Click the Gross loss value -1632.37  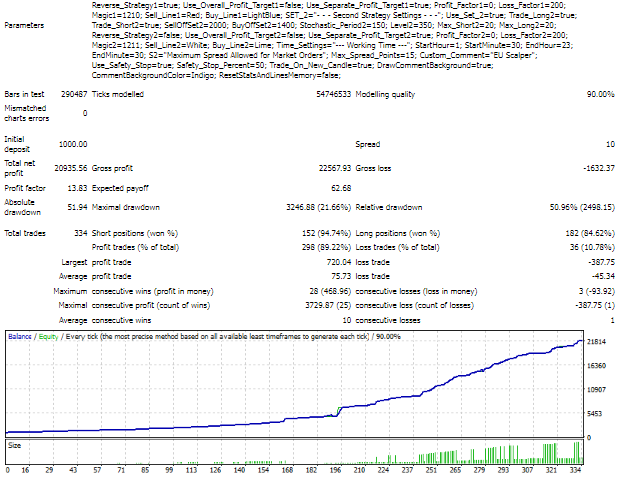tap(599, 168)
